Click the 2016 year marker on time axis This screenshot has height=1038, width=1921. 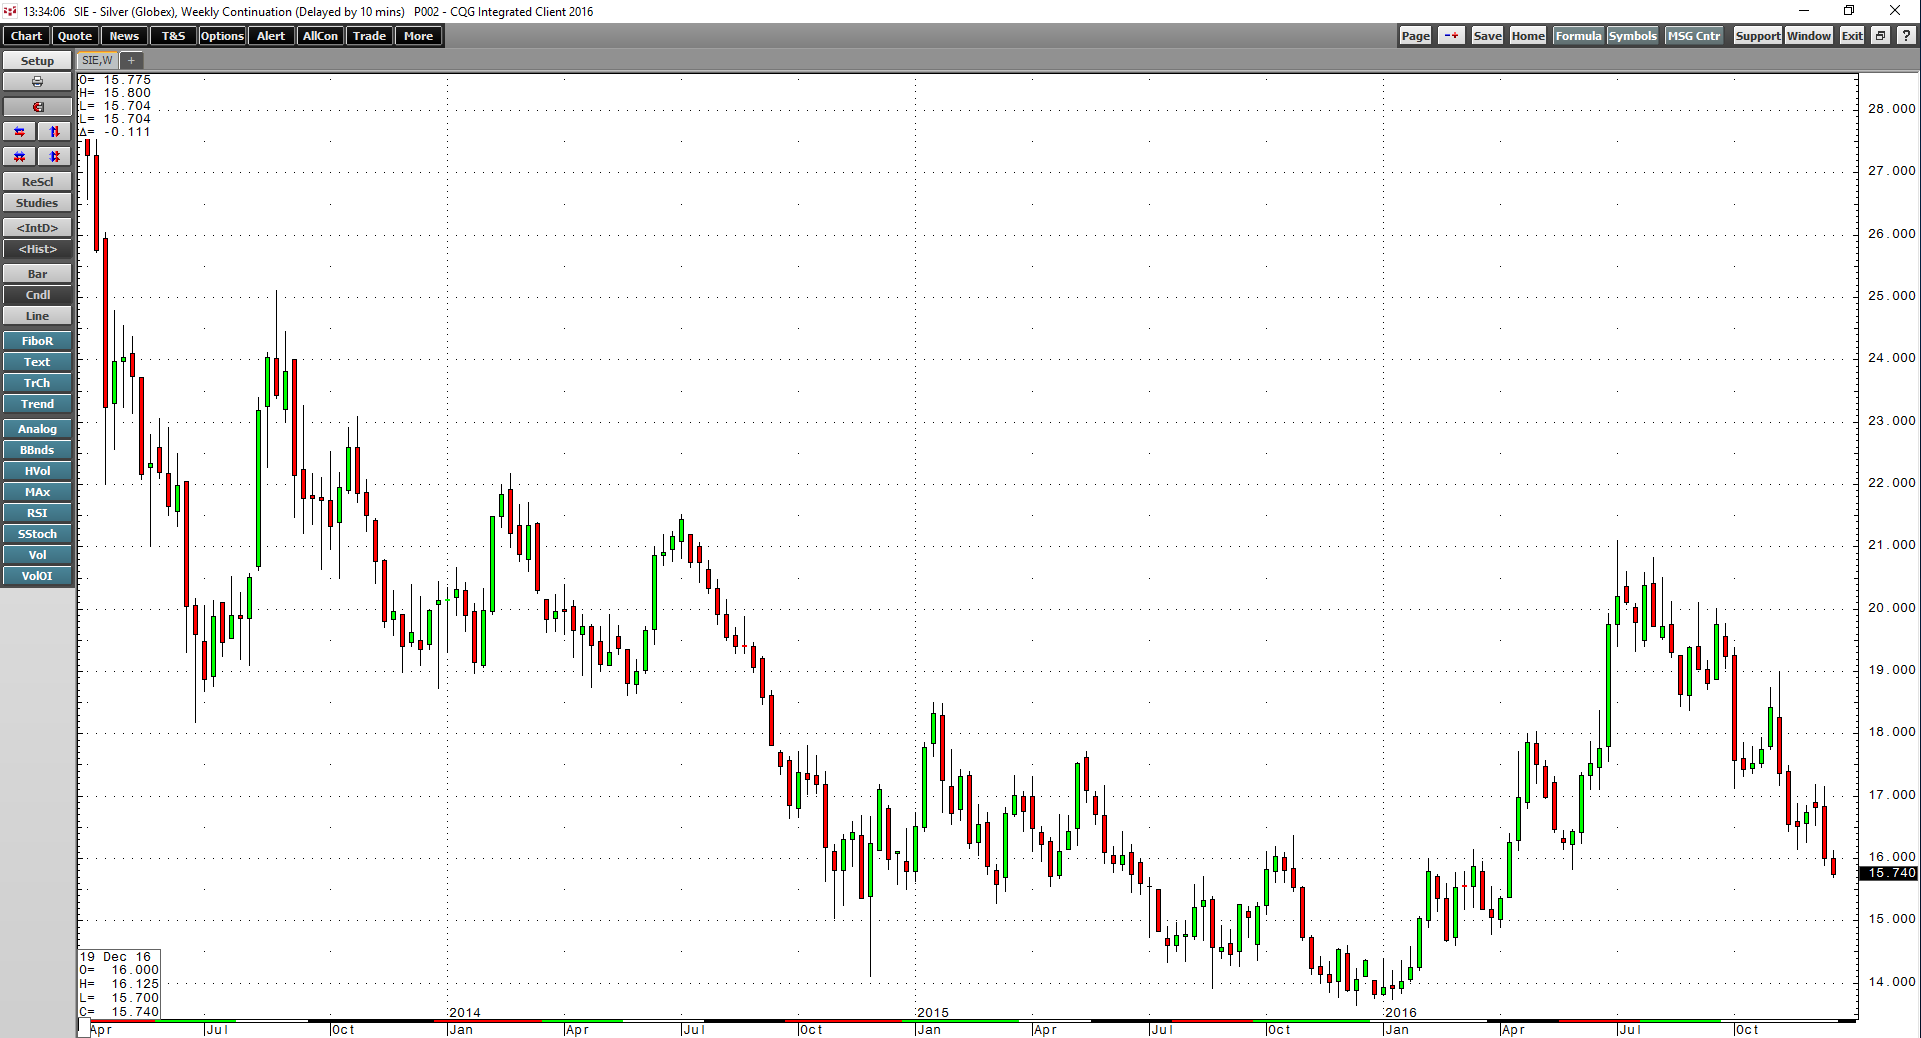(x=1401, y=1013)
